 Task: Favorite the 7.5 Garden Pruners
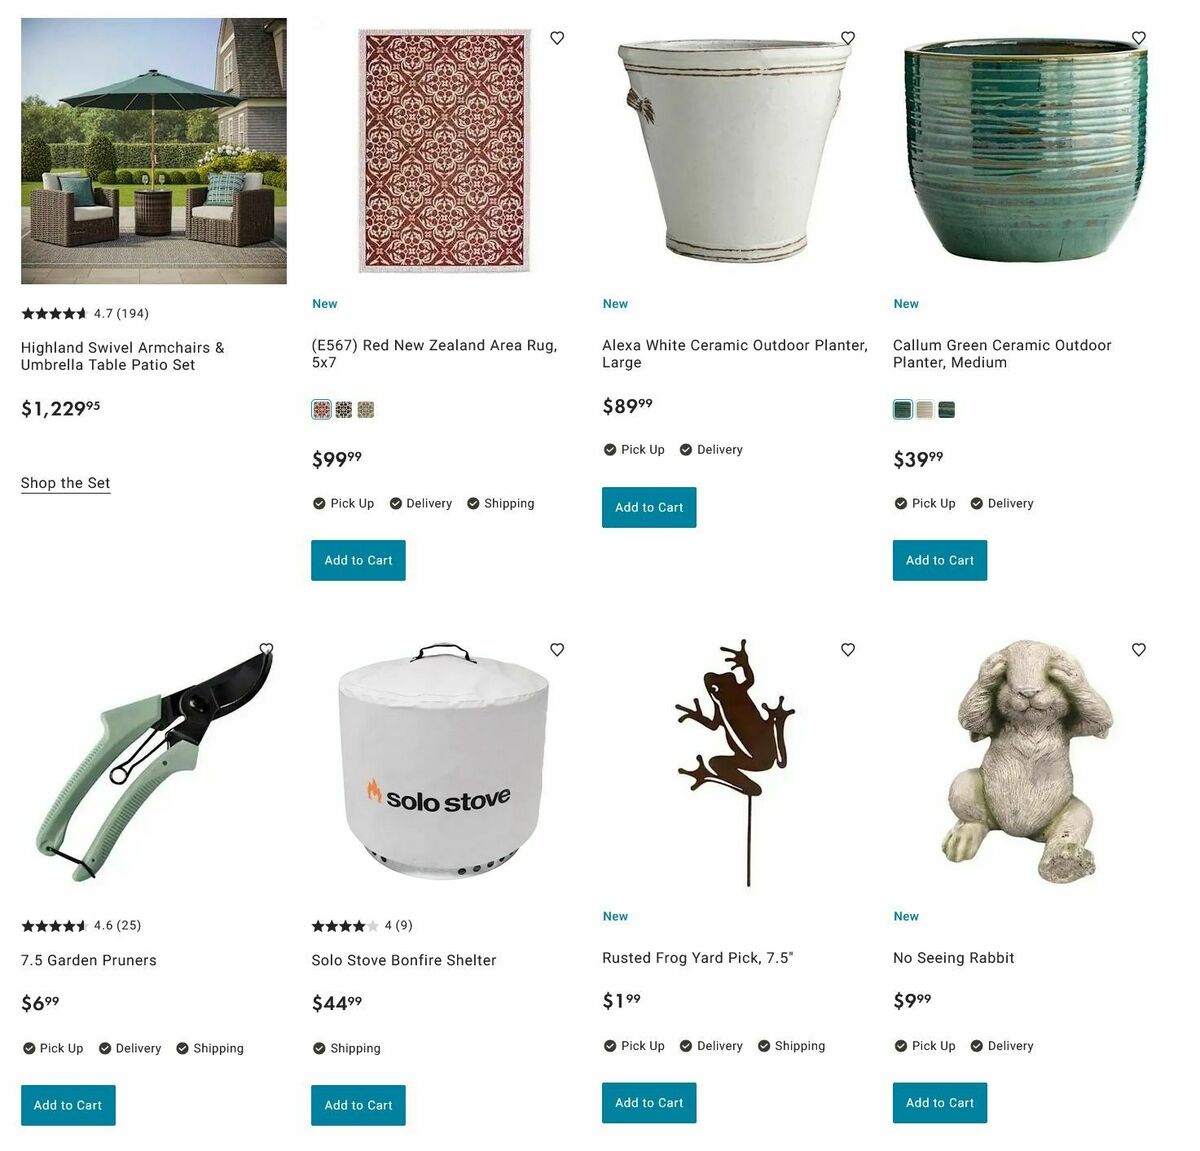(266, 650)
